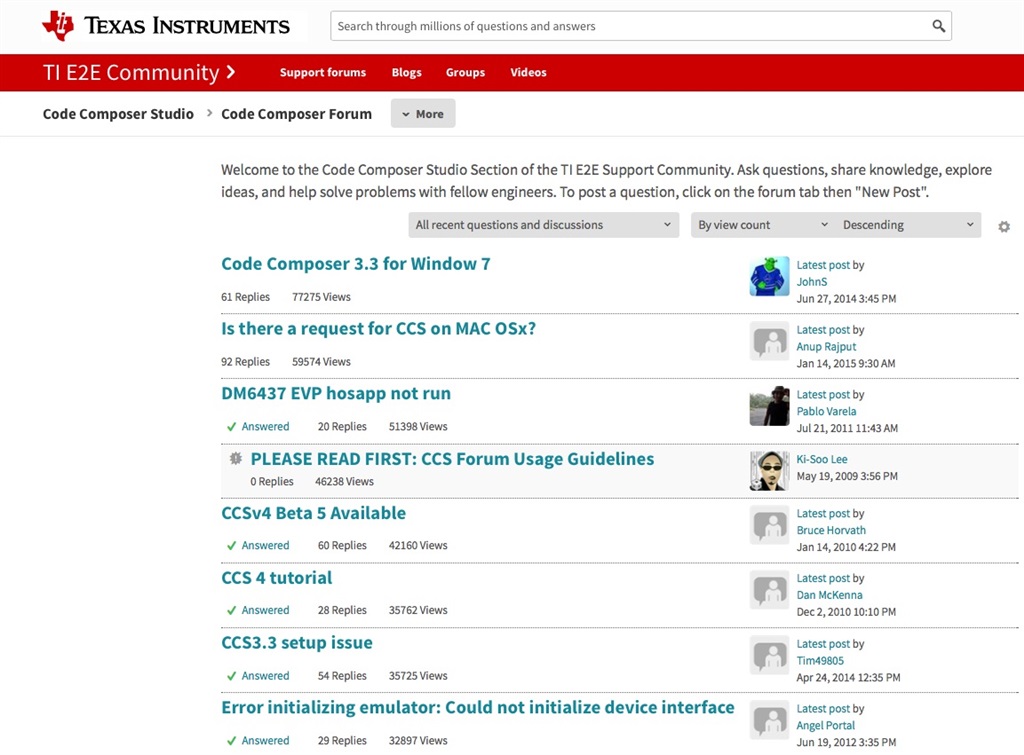The image size is (1024, 755).
Task: Click Anup Rajput's default avatar
Action: [x=769, y=341]
